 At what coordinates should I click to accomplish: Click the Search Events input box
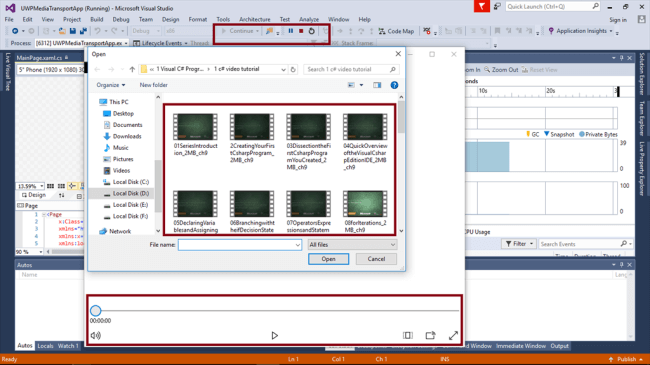pyautogui.click(x=580, y=244)
